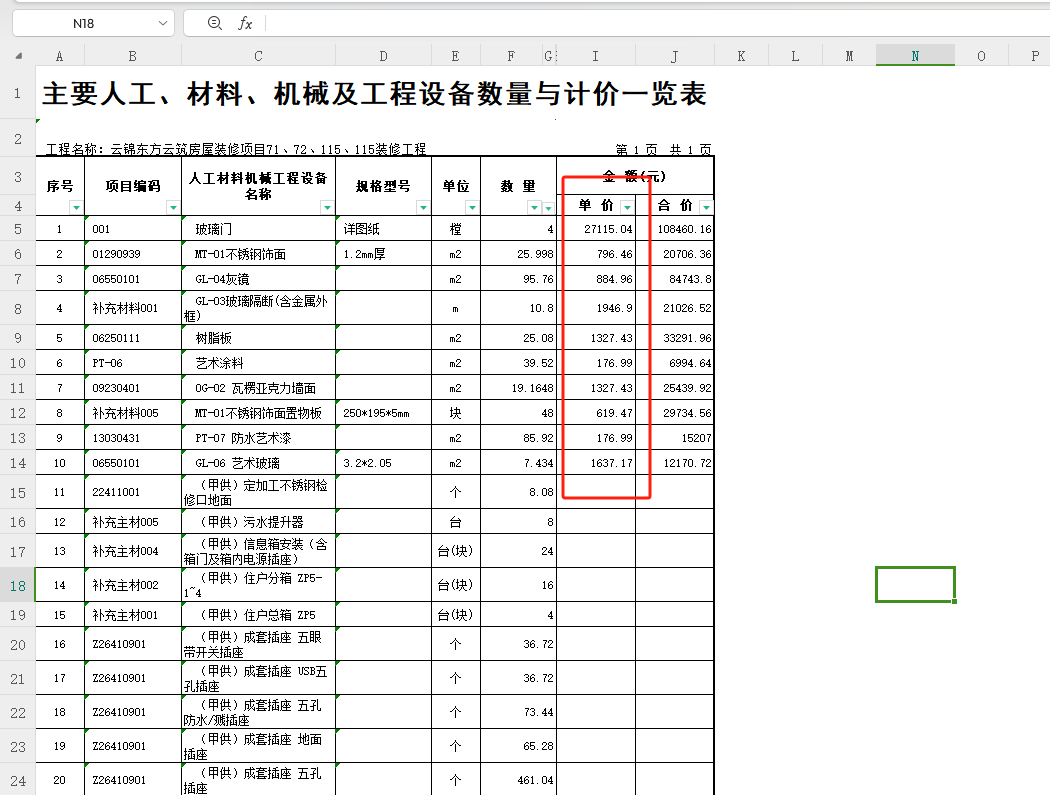This screenshot has height=795, width=1050.
Task: Select row 1 header
Action: 17,93
